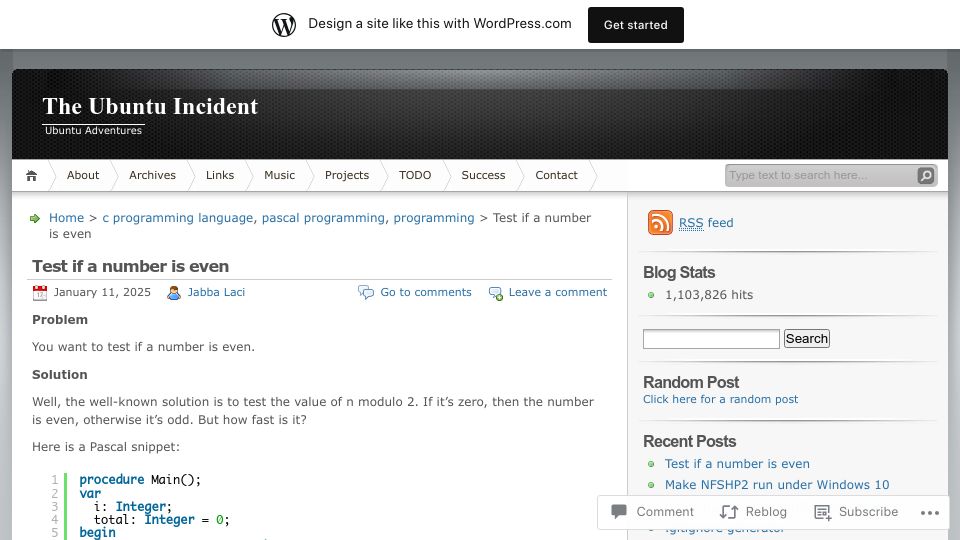Viewport: 960px width, 540px height.
Task: Click the search magnifier icon in header
Action: pos(926,176)
